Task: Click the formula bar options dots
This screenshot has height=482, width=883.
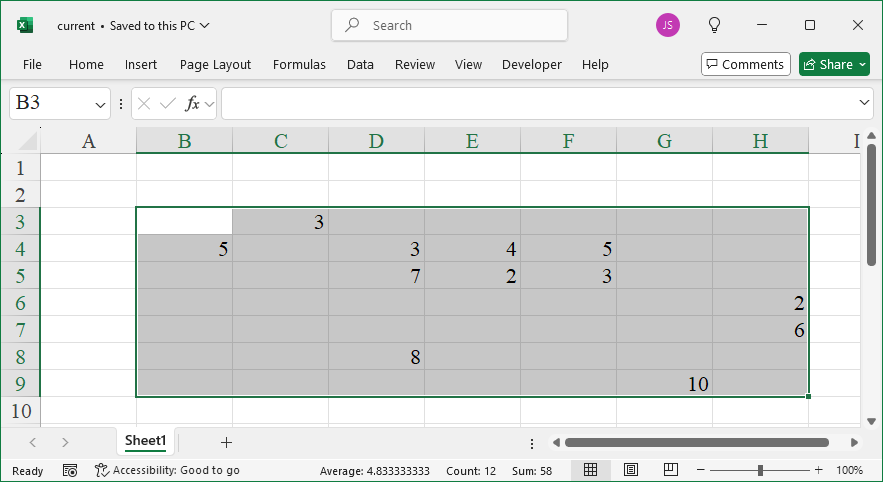Action: pos(121,104)
